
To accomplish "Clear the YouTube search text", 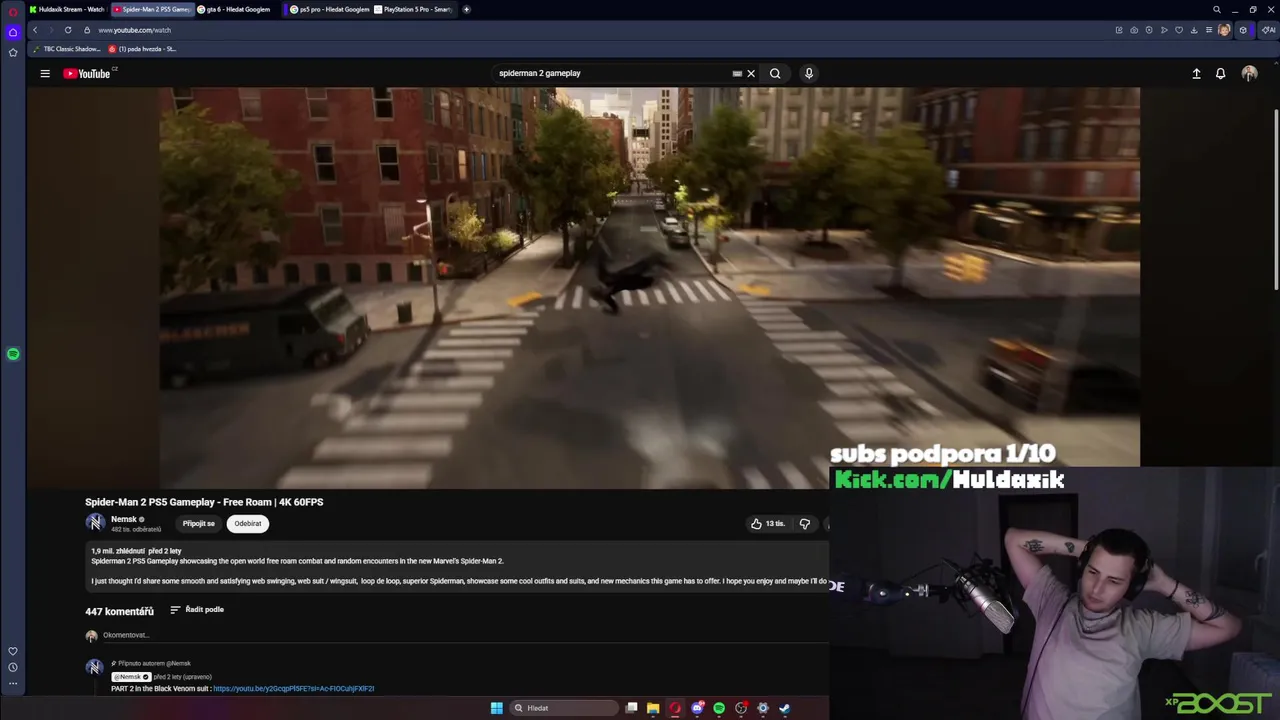I will point(751,73).
